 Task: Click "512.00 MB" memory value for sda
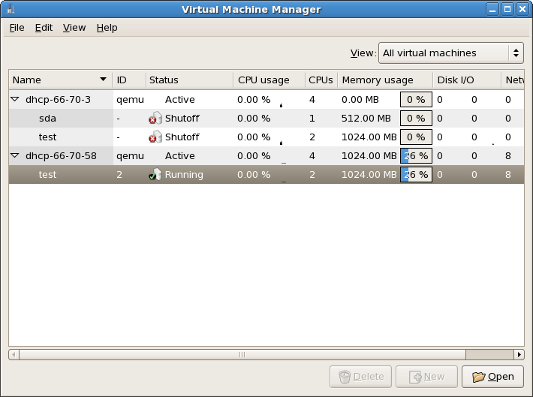[366, 118]
